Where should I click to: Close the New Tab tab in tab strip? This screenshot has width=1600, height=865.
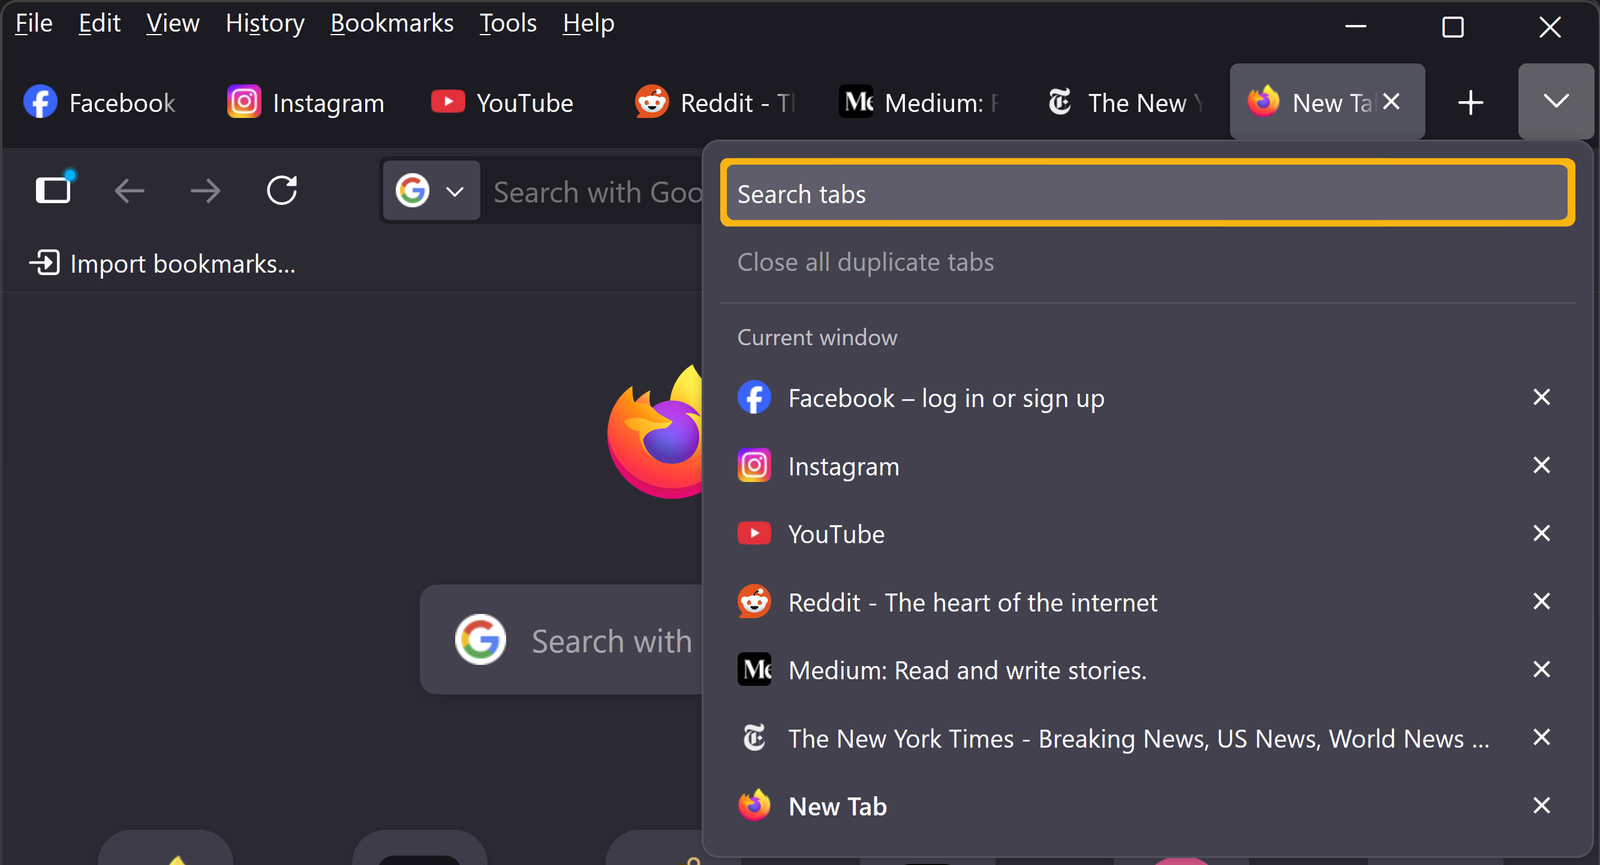pos(1391,102)
